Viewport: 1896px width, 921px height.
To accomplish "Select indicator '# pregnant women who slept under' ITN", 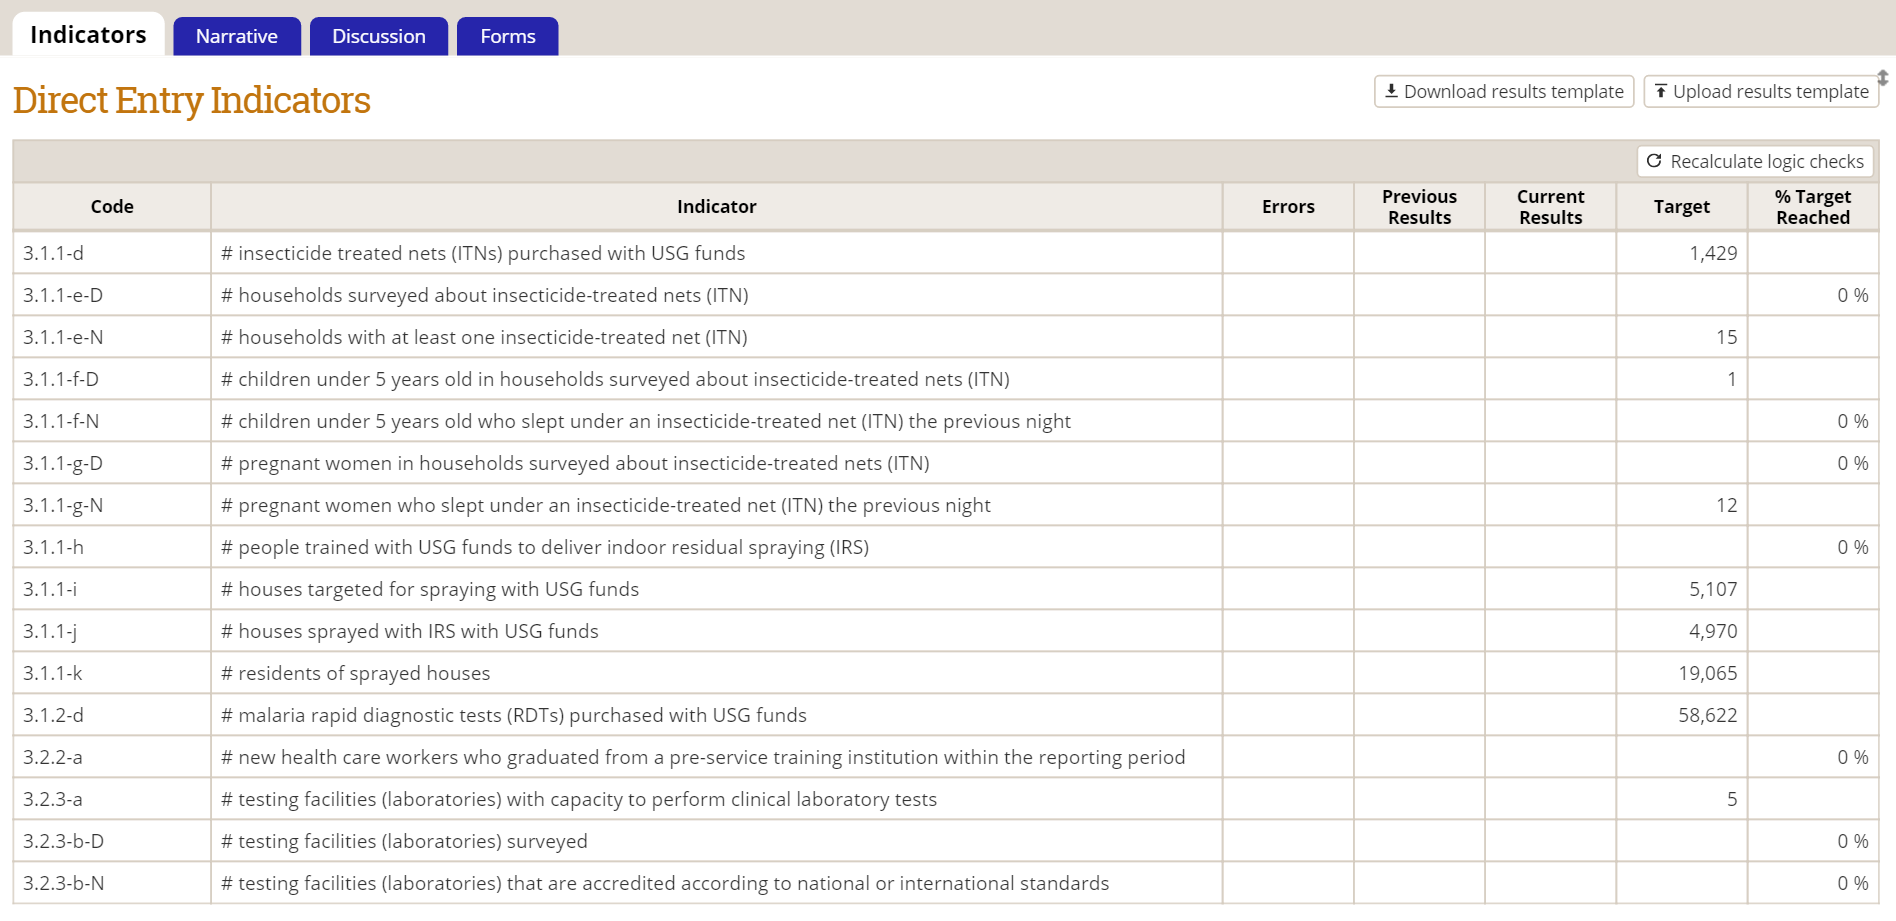I will click(x=606, y=505).
